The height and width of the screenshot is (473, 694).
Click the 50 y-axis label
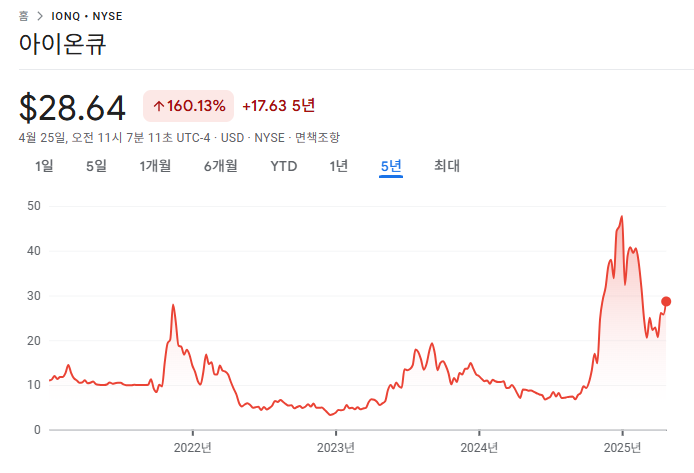click(34, 206)
